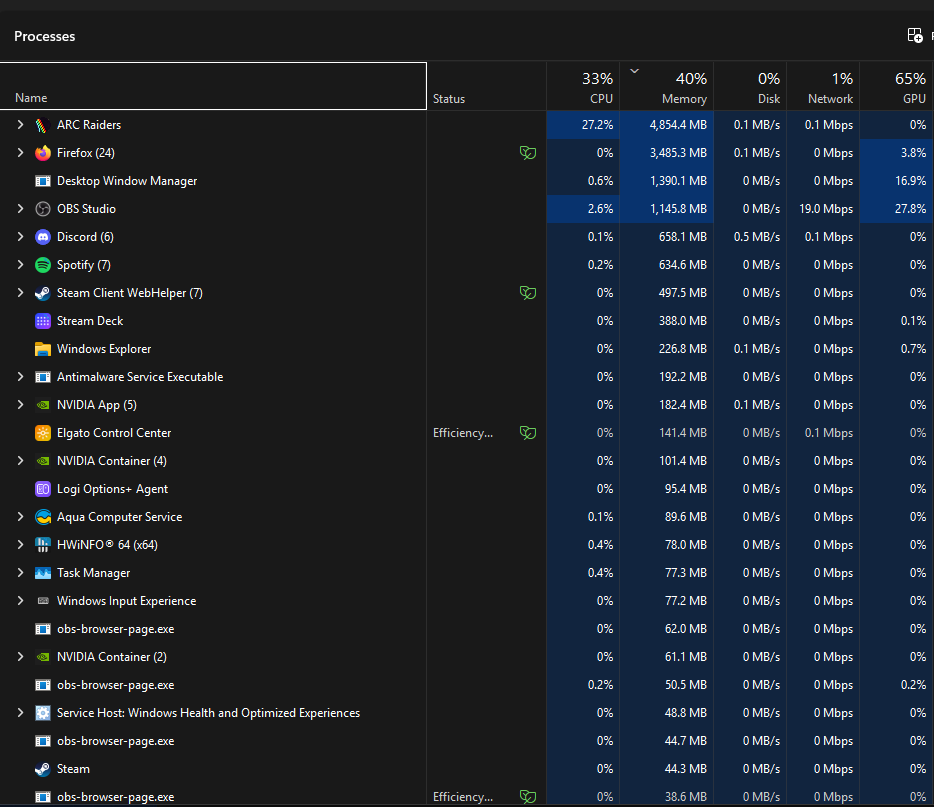Click the Steam Client WebHelper icon

42,293
